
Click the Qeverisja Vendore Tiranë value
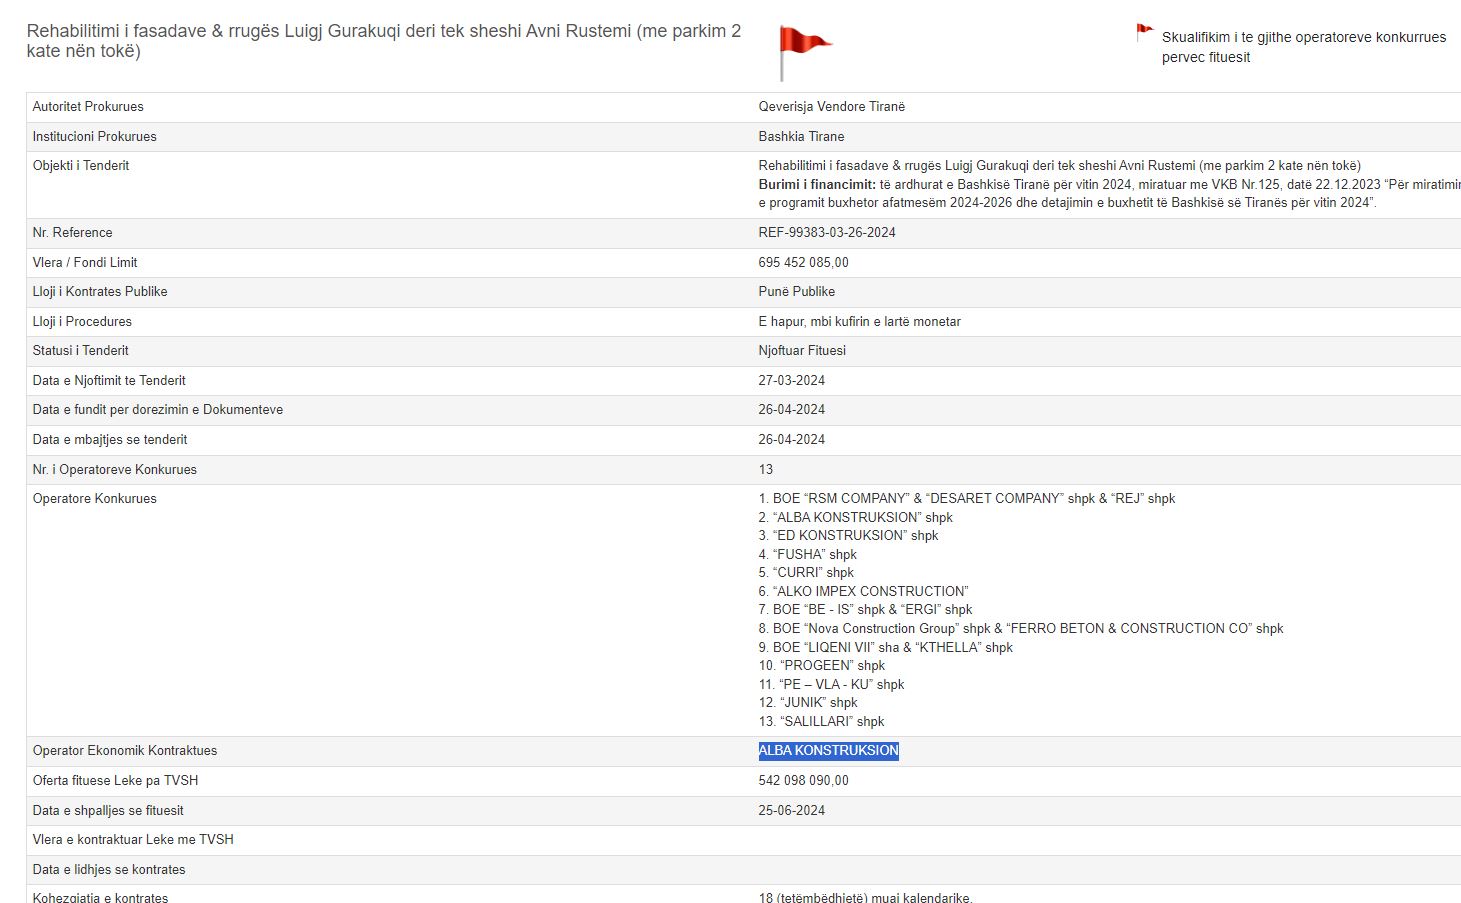click(x=831, y=107)
